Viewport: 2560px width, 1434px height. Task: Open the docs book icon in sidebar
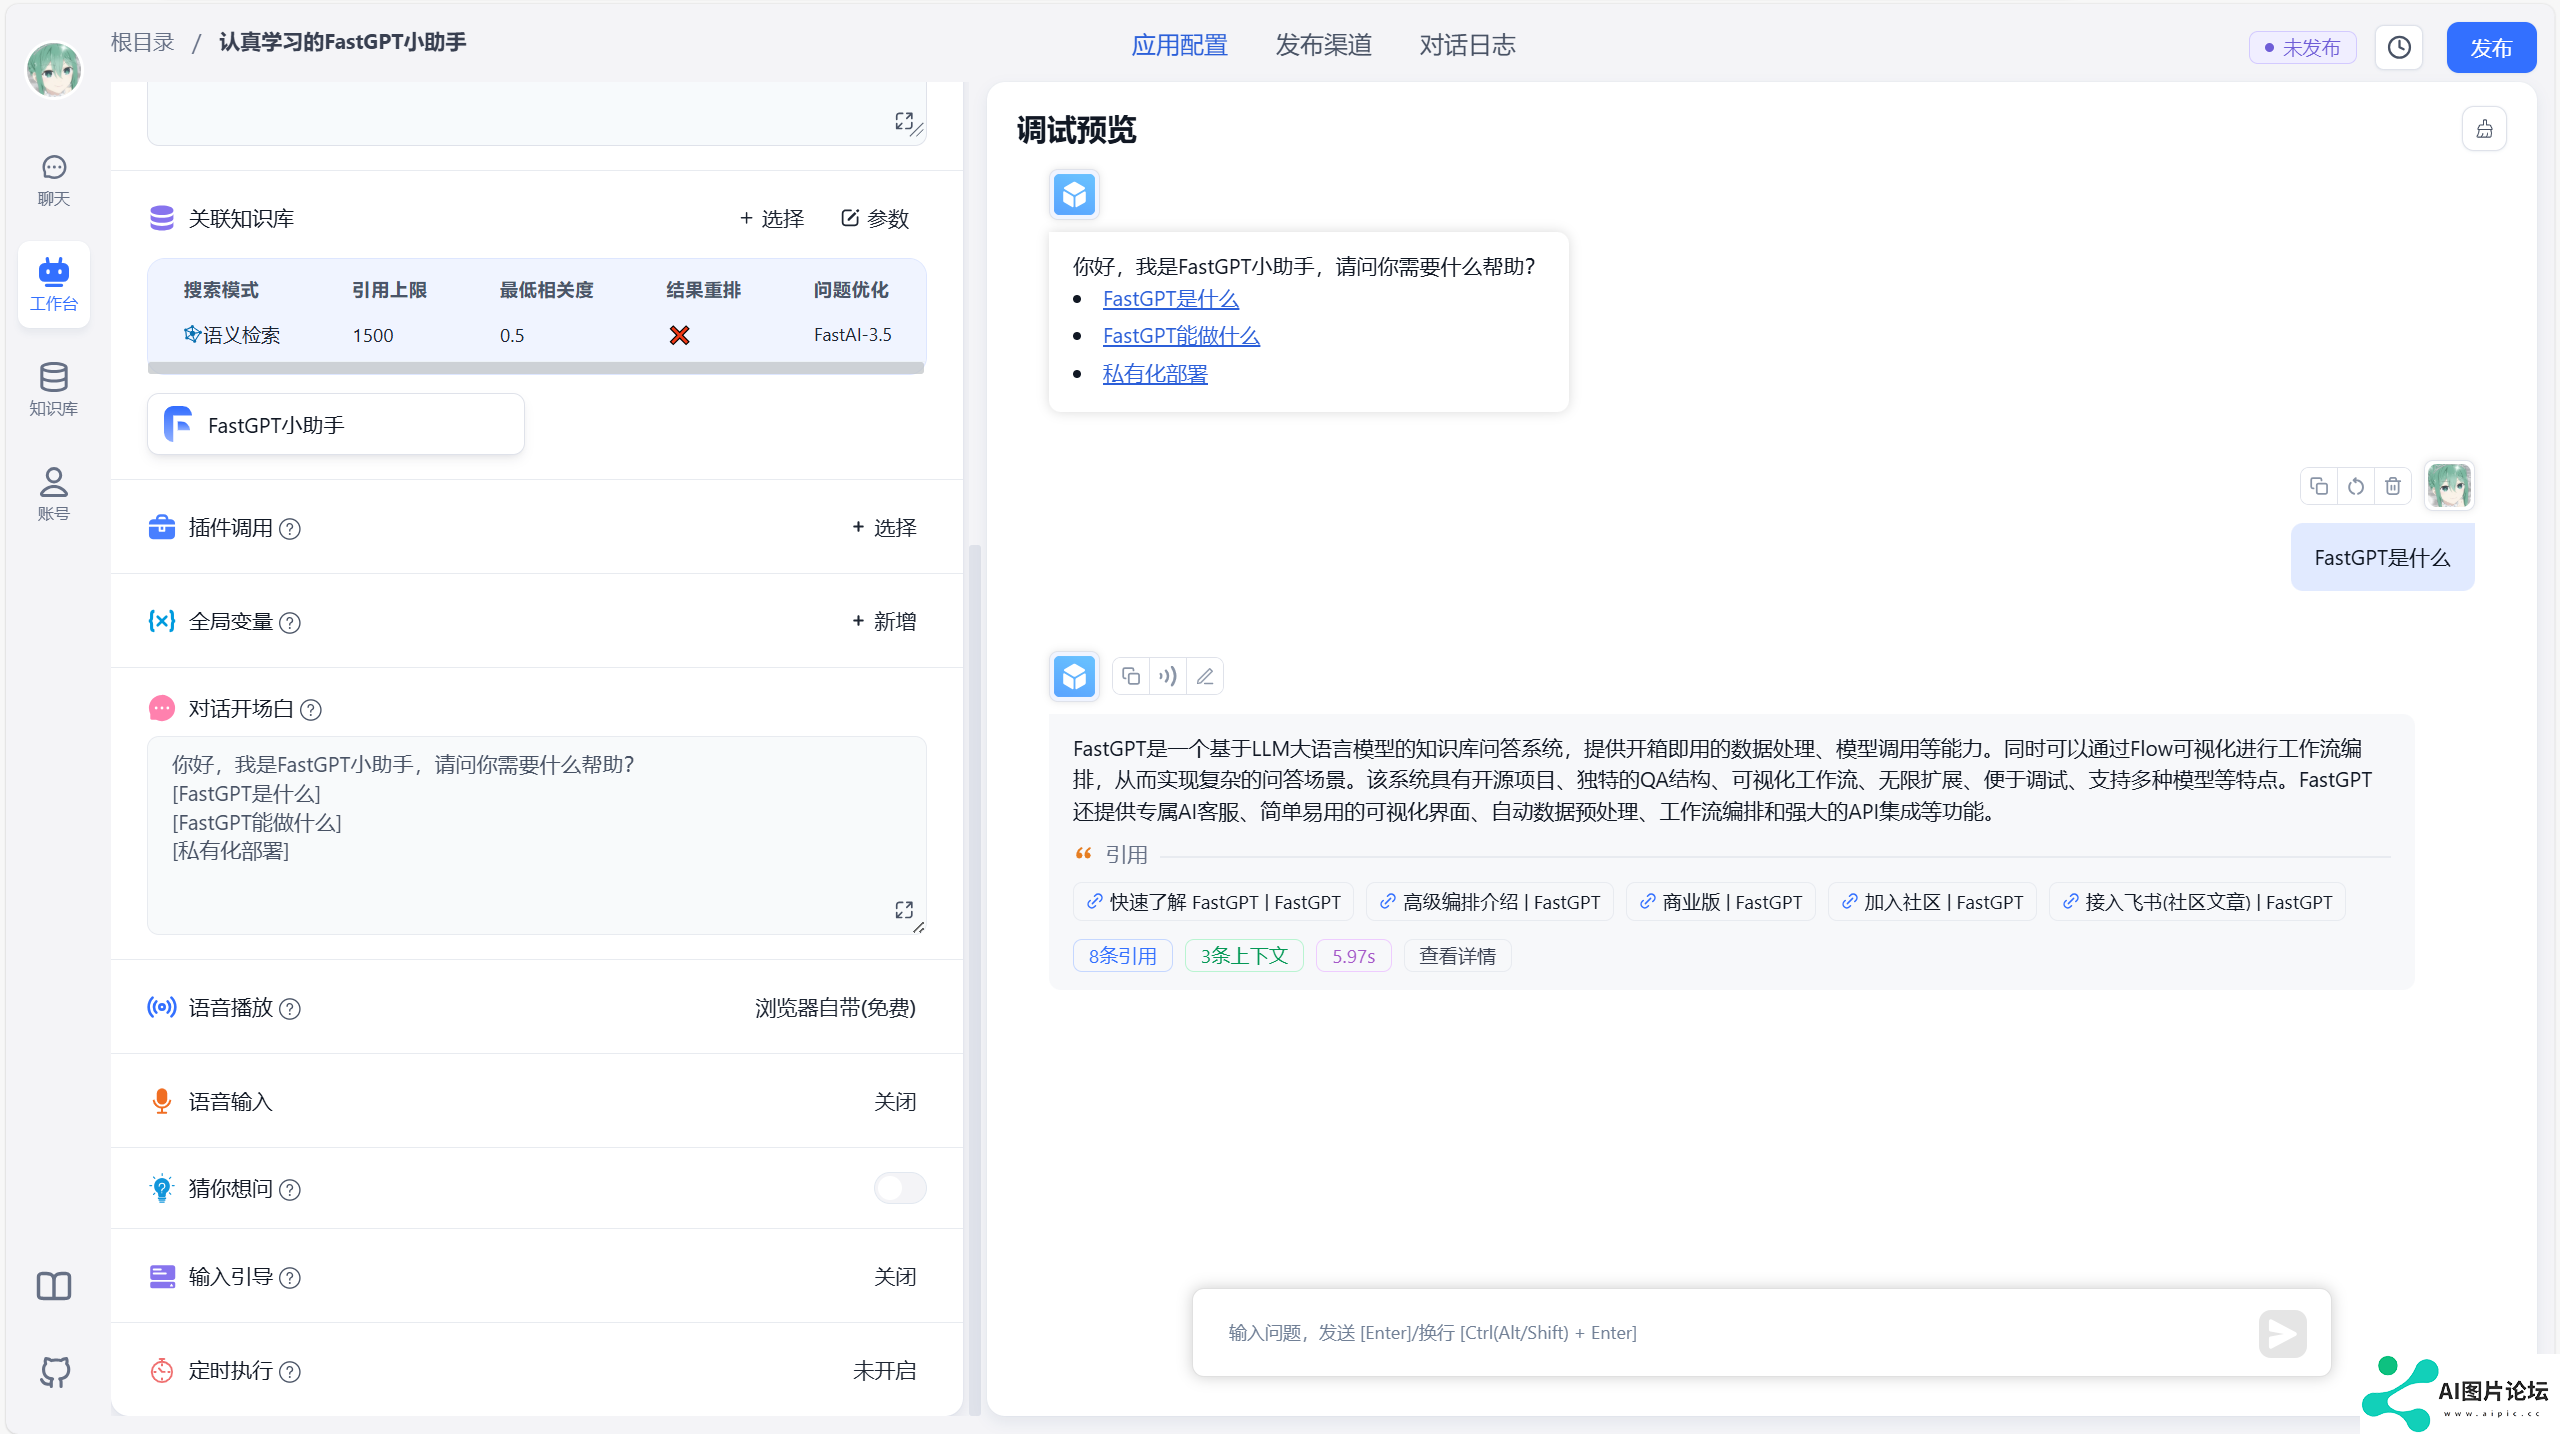click(x=54, y=1285)
